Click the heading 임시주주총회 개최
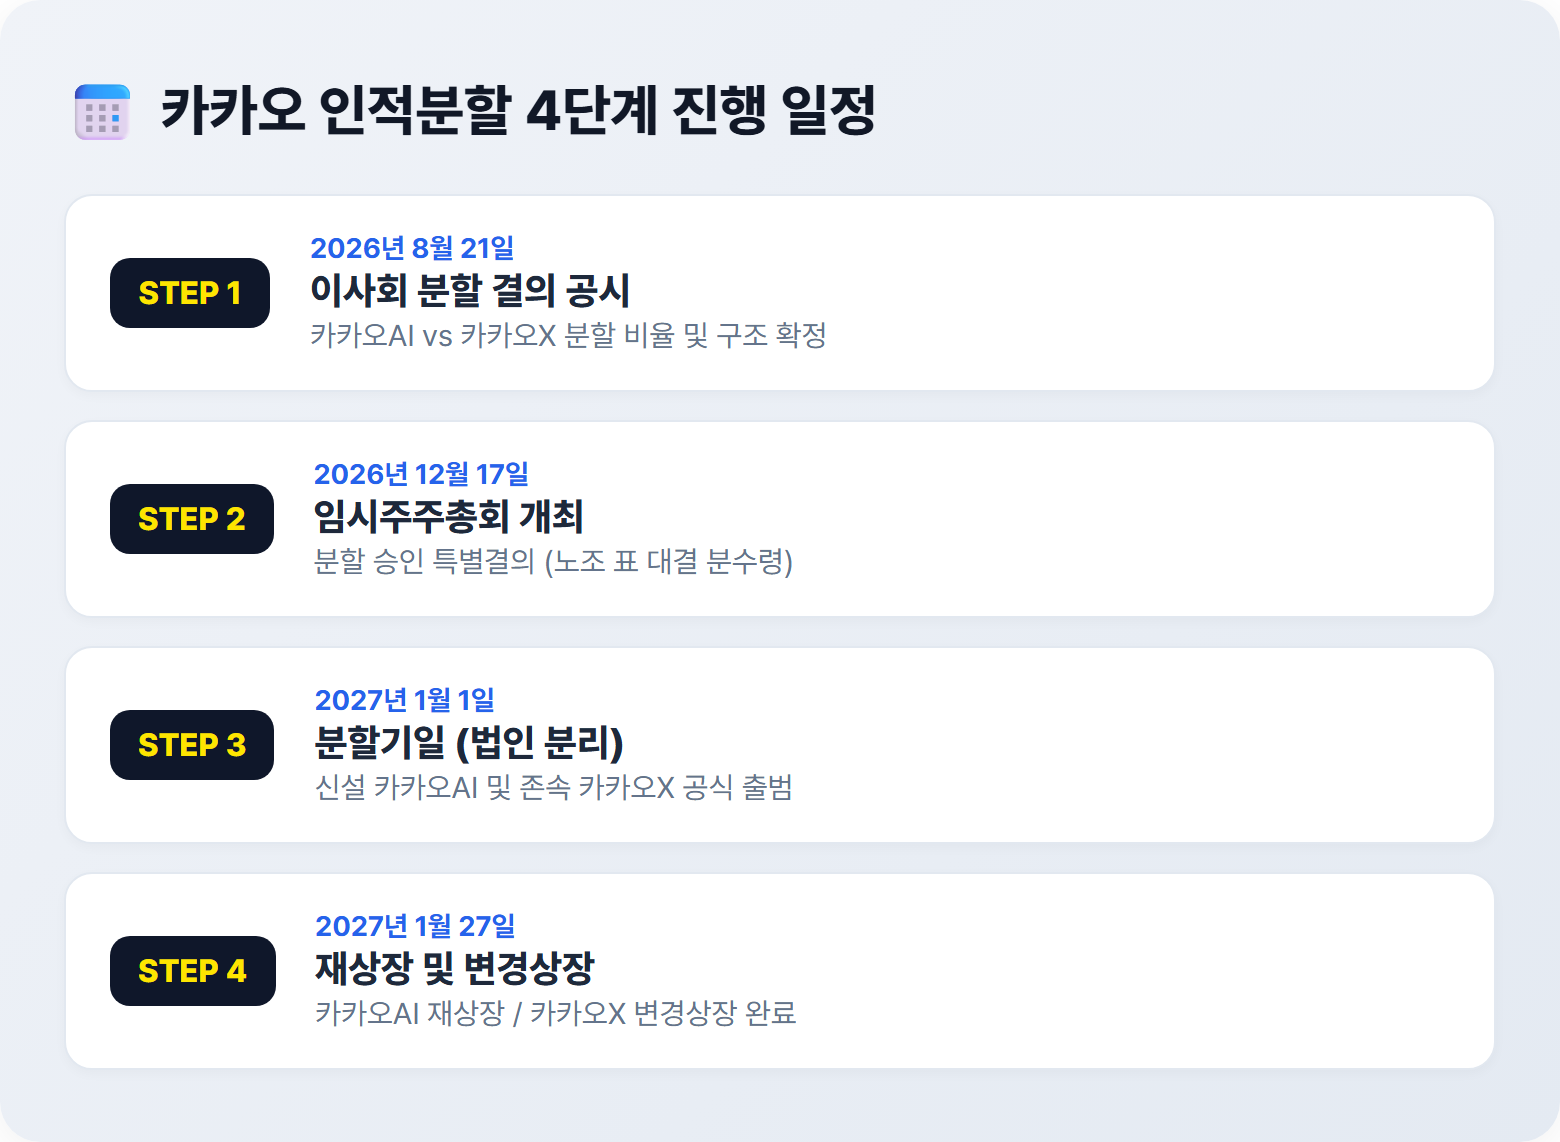 [448, 517]
